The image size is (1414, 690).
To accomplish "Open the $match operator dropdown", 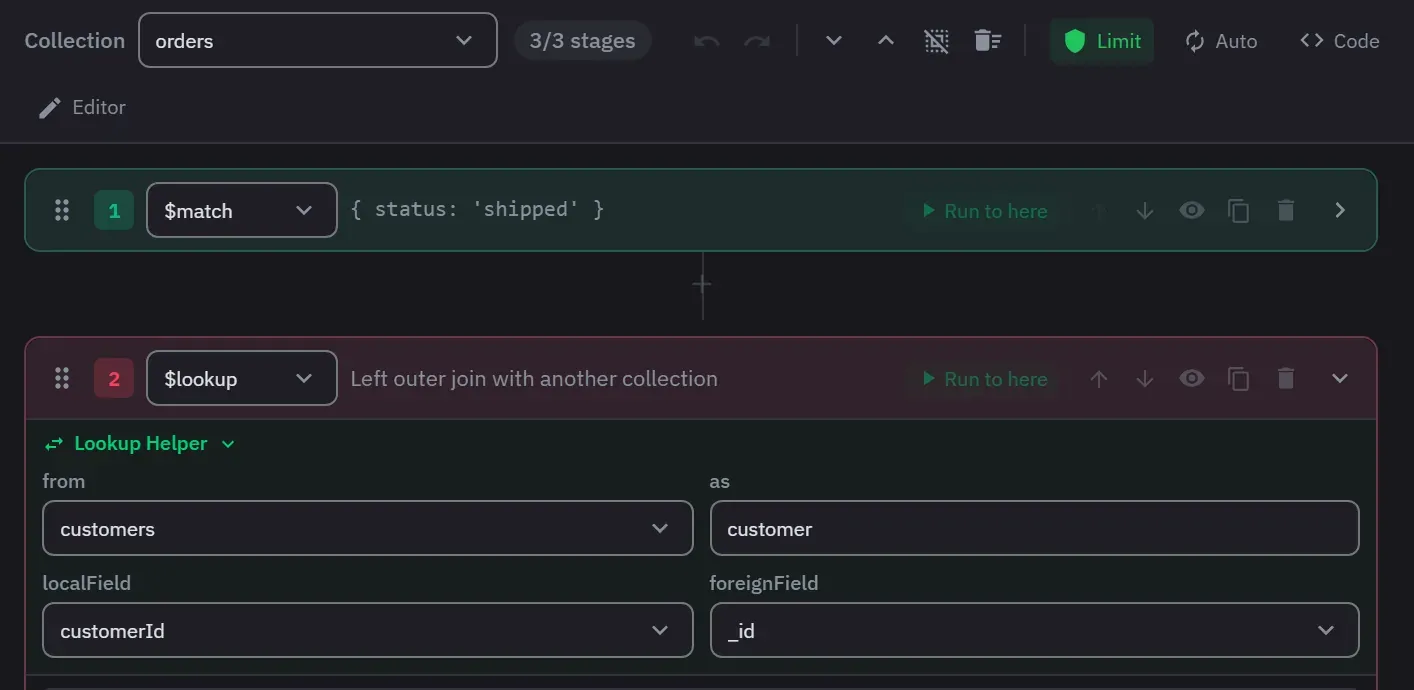I will [241, 210].
